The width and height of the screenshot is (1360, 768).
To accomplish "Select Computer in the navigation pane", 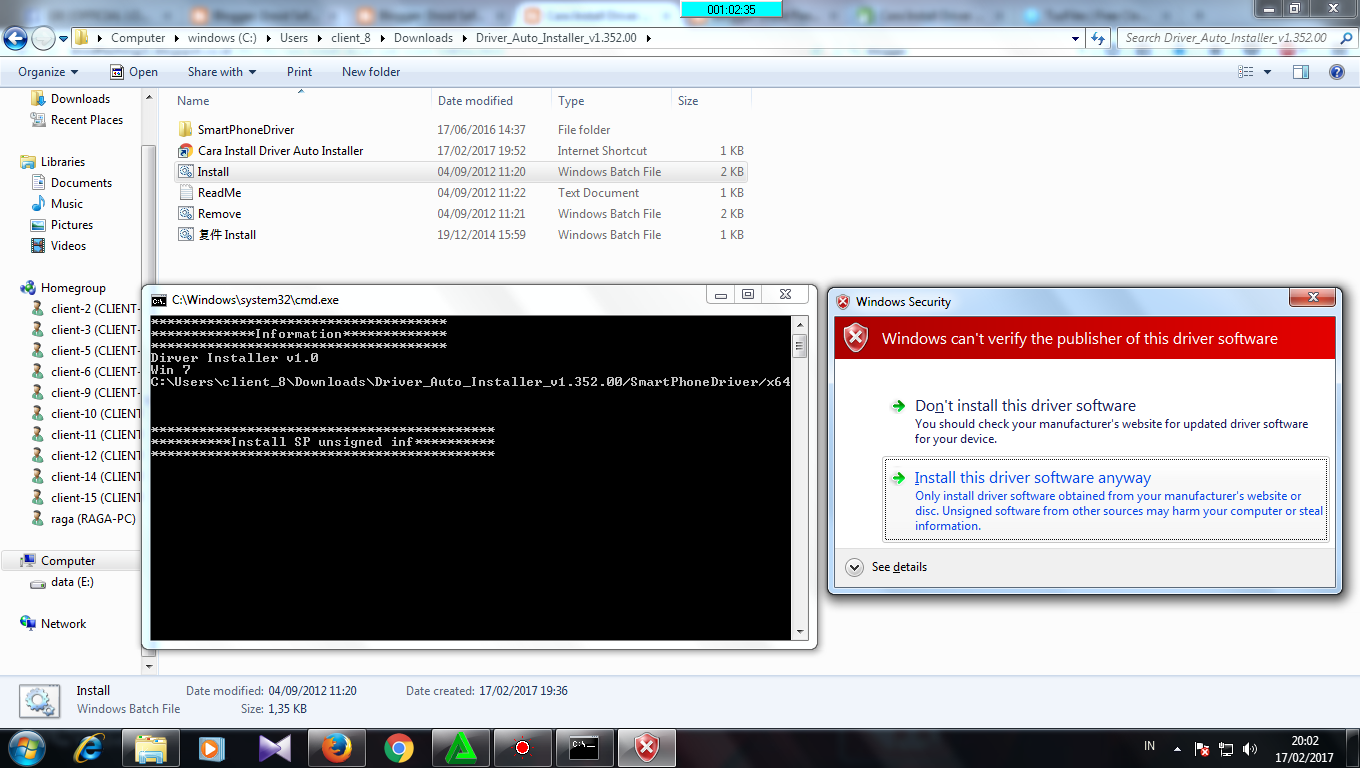I will pyautogui.click(x=68, y=561).
